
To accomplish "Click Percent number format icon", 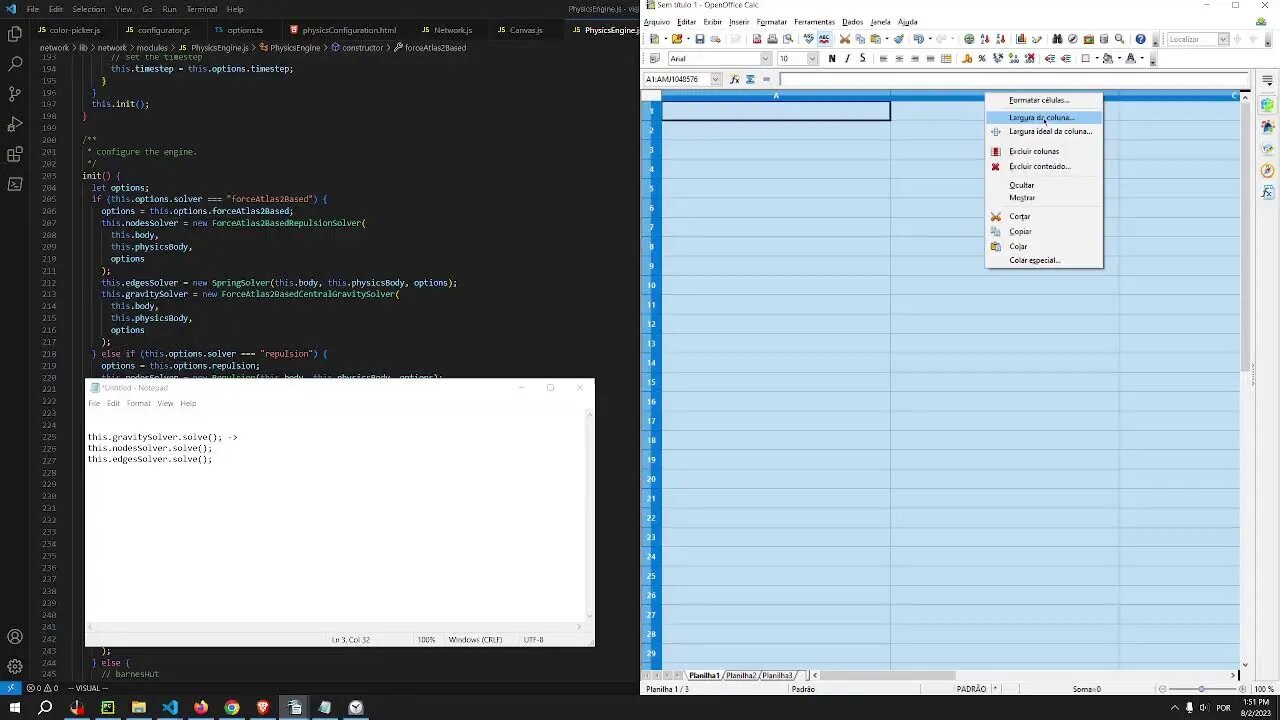I will 982,58.
